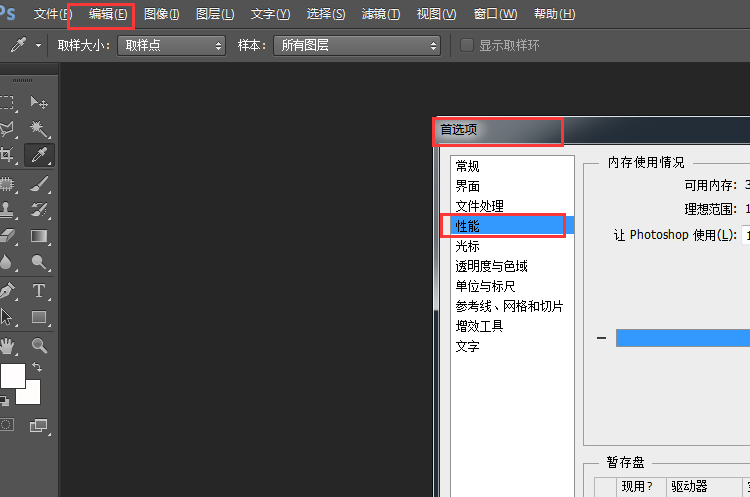The width and height of the screenshot is (750, 497).
Task: Open the 样本 所有图层 dropdown
Action: click(x=357, y=45)
